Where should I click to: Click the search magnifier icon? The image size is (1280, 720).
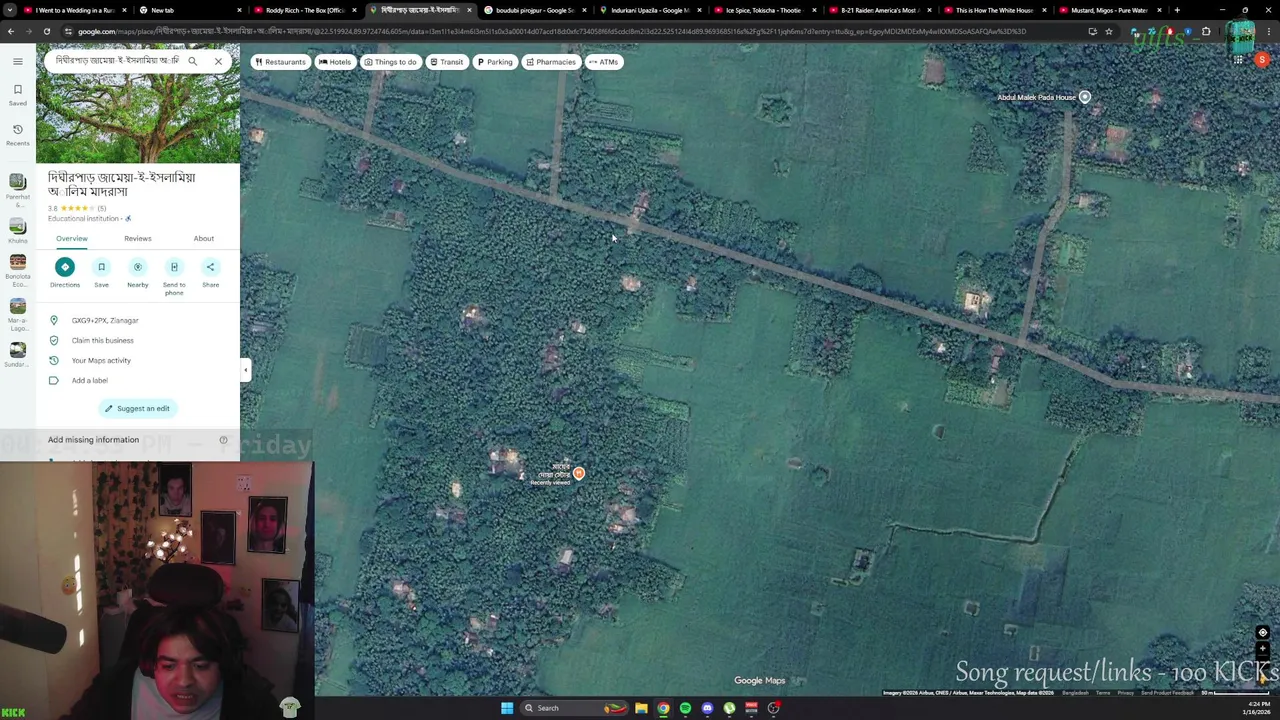point(192,61)
